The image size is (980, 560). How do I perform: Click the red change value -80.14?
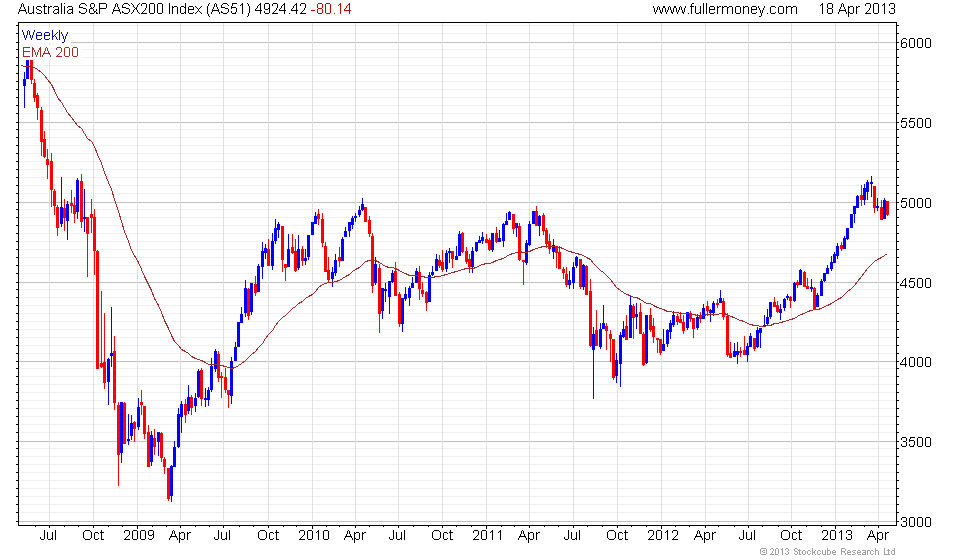[x=331, y=9]
